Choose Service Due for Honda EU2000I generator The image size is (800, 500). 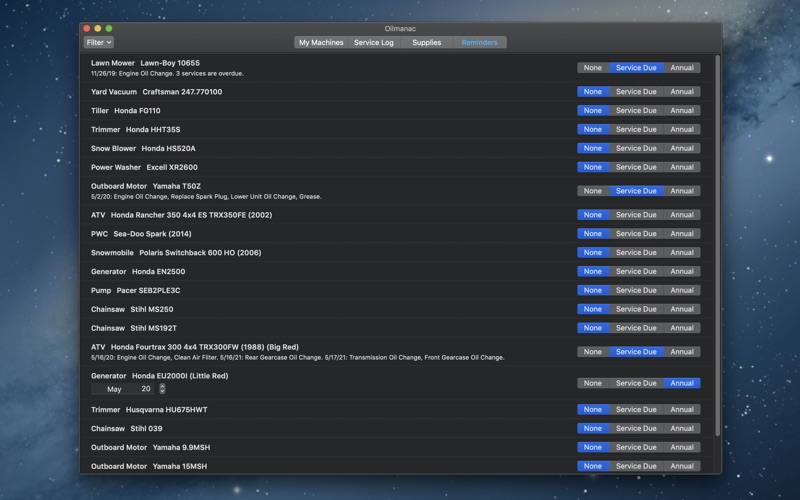point(636,383)
